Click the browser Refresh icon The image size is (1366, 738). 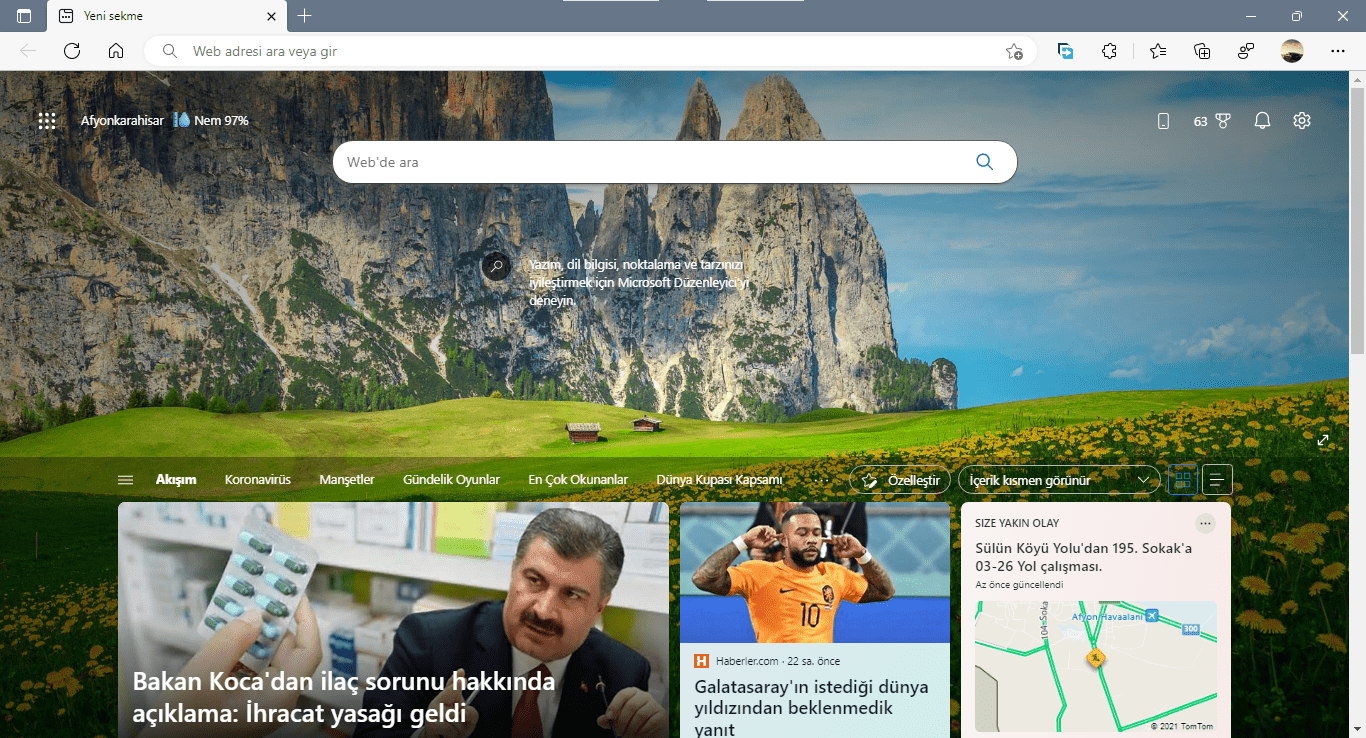point(72,51)
